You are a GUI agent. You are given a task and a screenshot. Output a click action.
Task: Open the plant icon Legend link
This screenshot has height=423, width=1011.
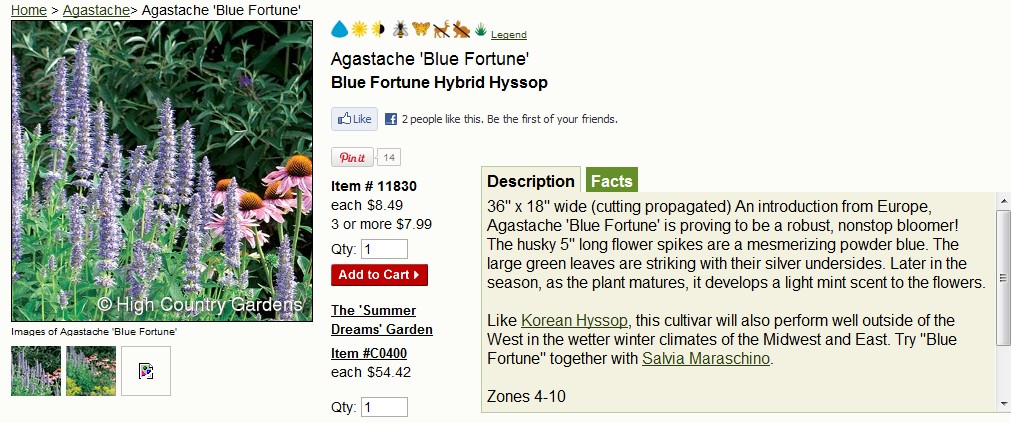click(x=509, y=35)
